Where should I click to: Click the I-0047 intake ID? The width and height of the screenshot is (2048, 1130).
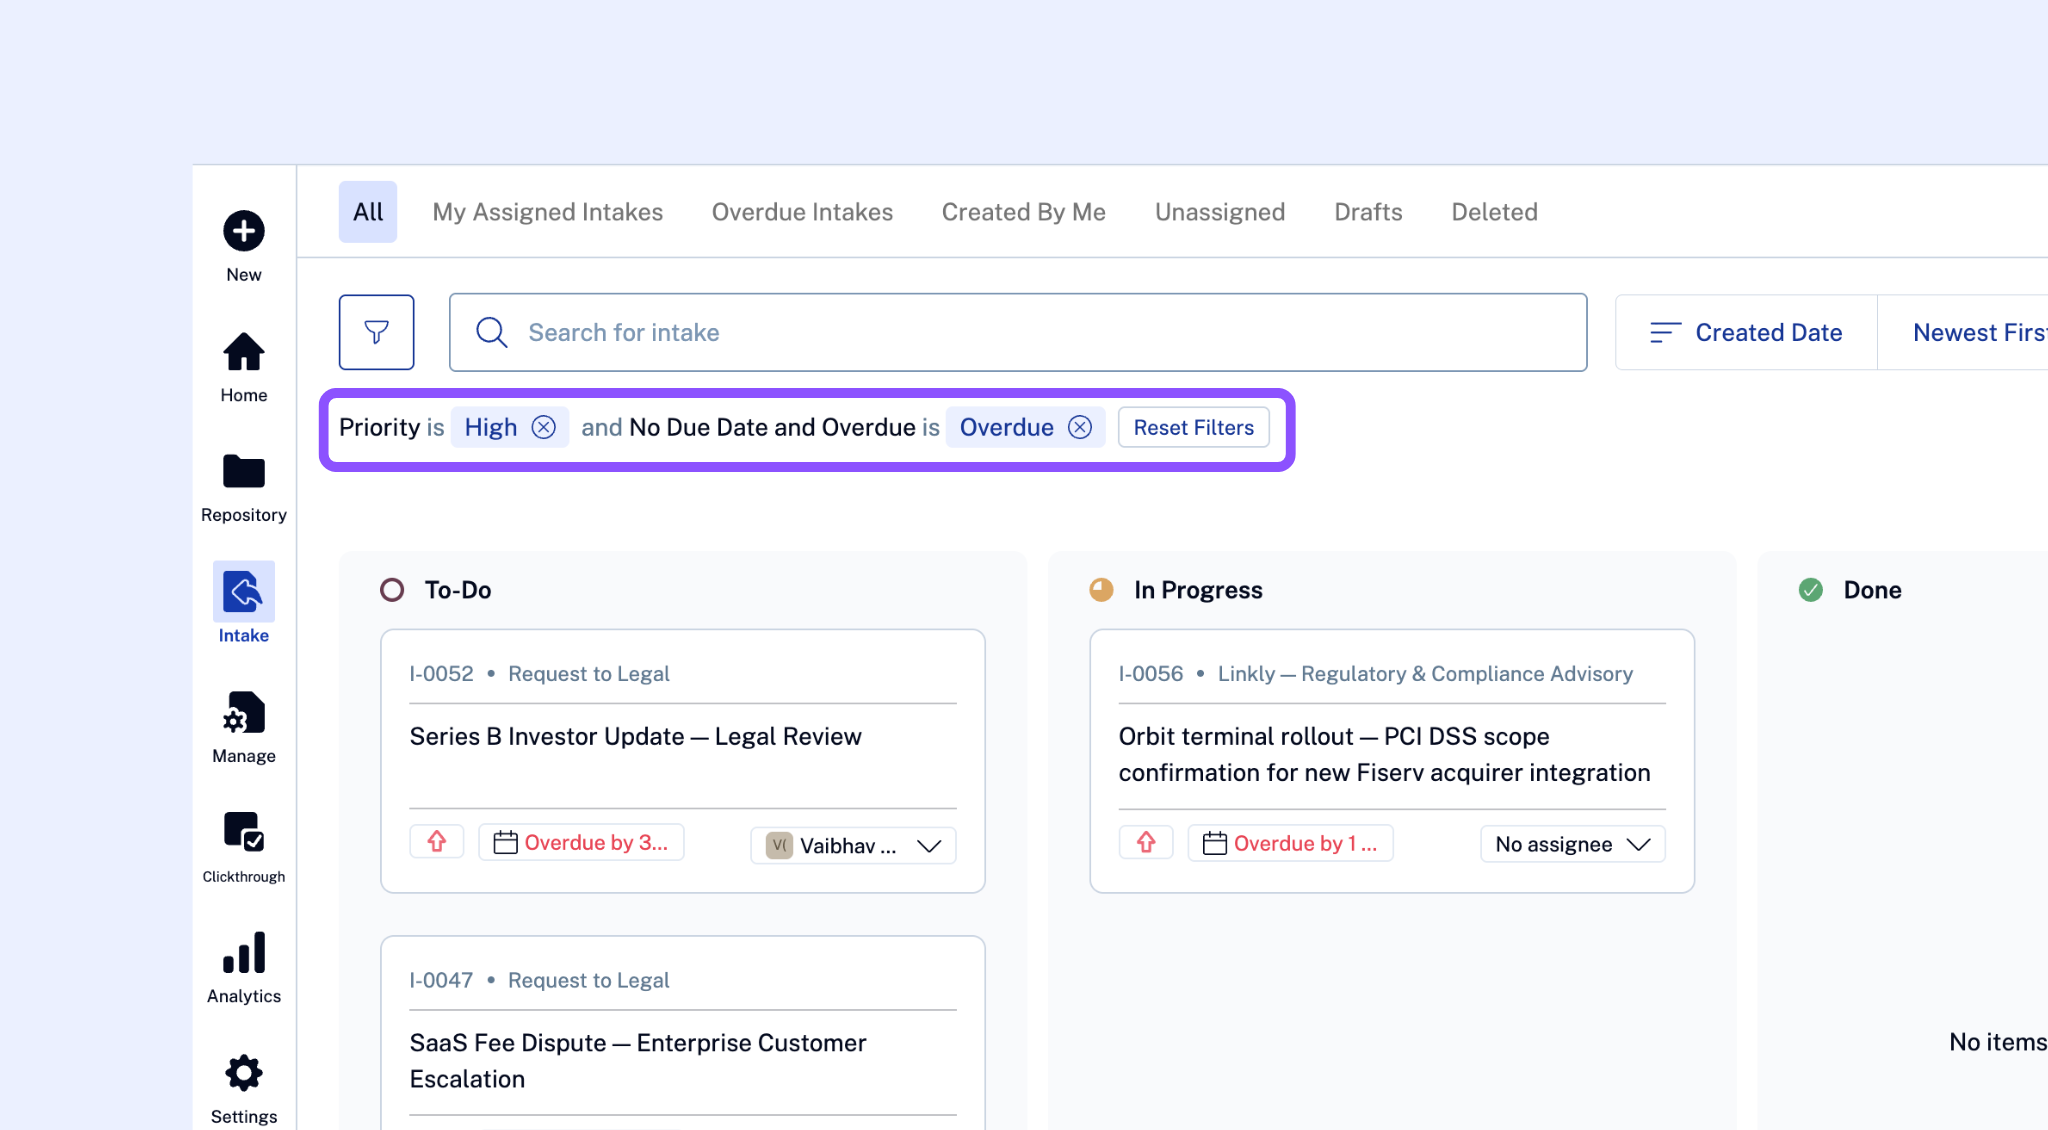441,980
